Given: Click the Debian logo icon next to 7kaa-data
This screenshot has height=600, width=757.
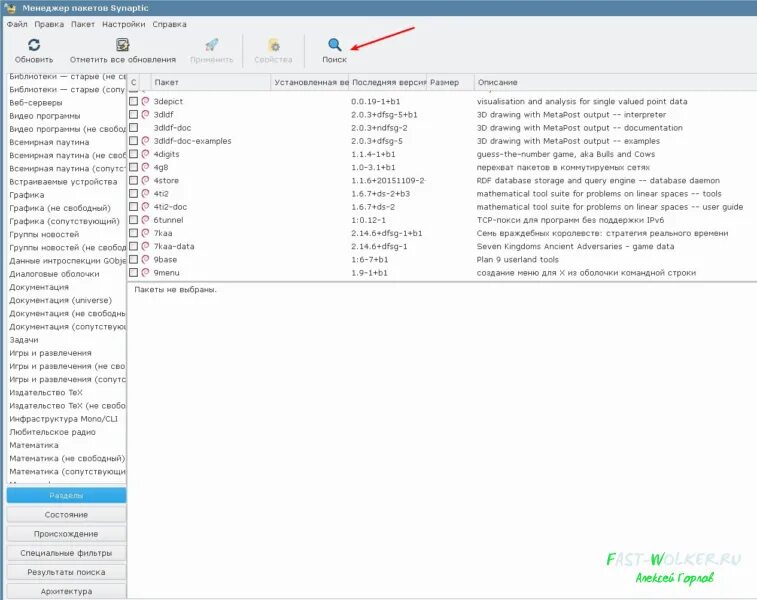Looking at the screenshot, I should (145, 246).
